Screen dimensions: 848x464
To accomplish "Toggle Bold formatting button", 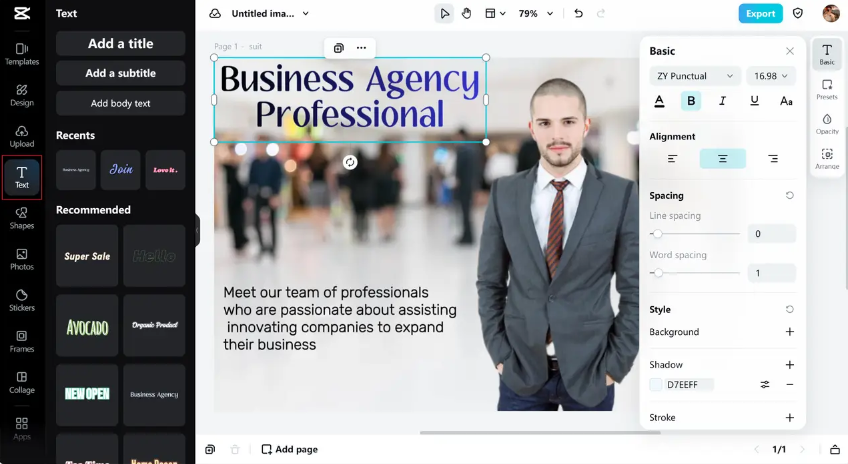I will [691, 101].
